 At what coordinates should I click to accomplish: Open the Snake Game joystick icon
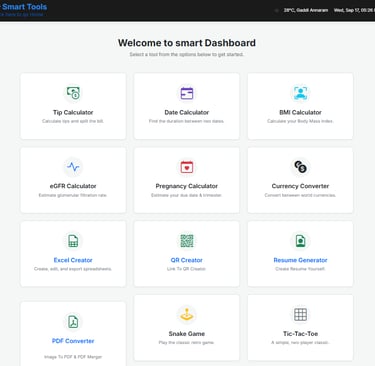pyautogui.click(x=187, y=314)
